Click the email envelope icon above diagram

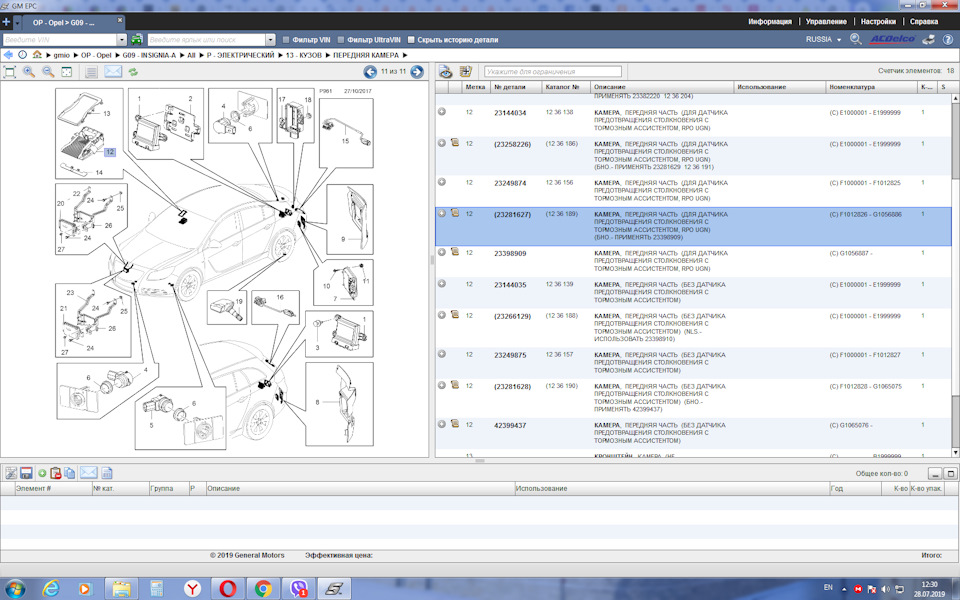click(x=113, y=72)
